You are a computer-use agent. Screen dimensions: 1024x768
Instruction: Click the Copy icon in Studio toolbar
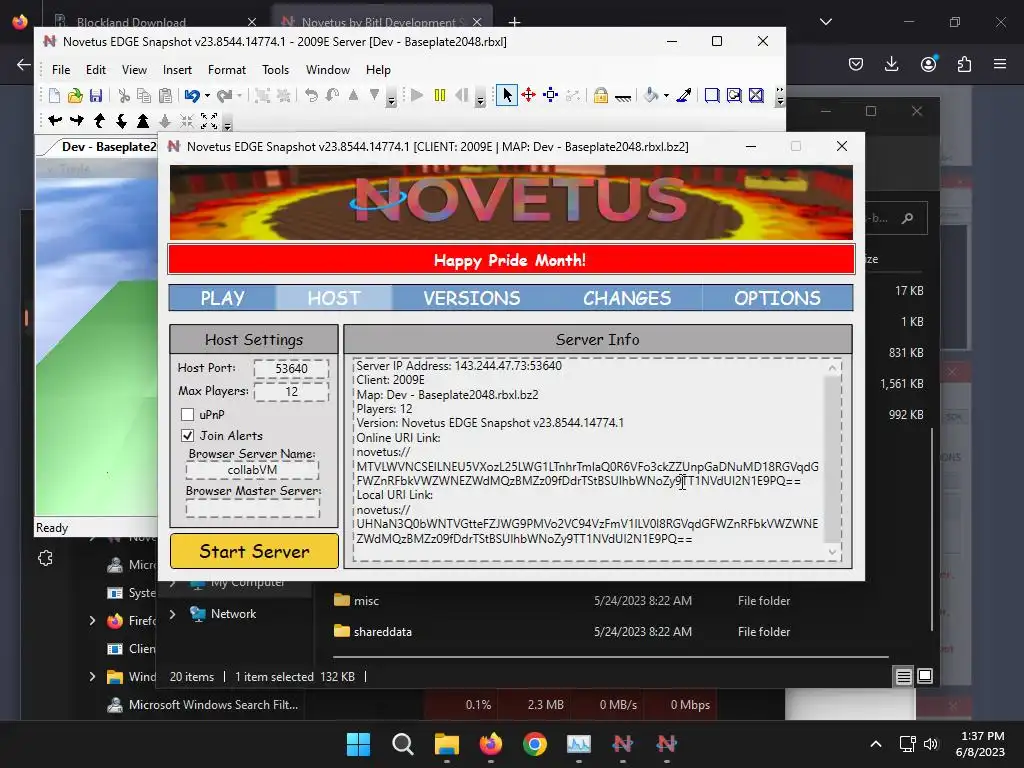point(144,96)
